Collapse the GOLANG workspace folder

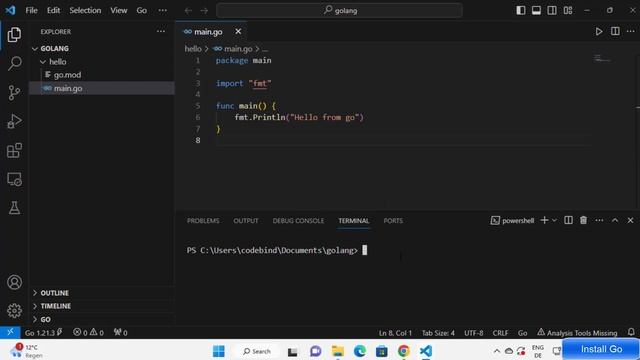(x=35, y=49)
